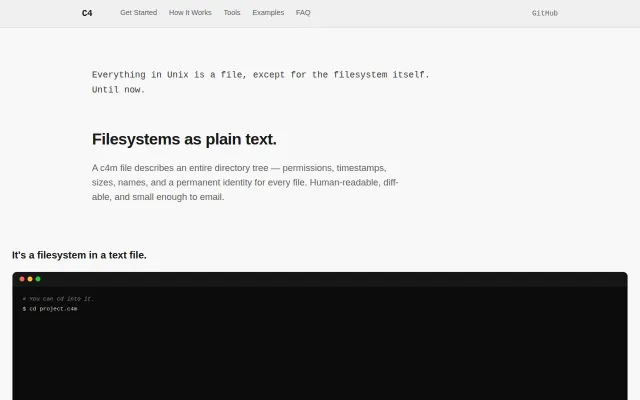Open the Get Started nav item

[138, 13]
